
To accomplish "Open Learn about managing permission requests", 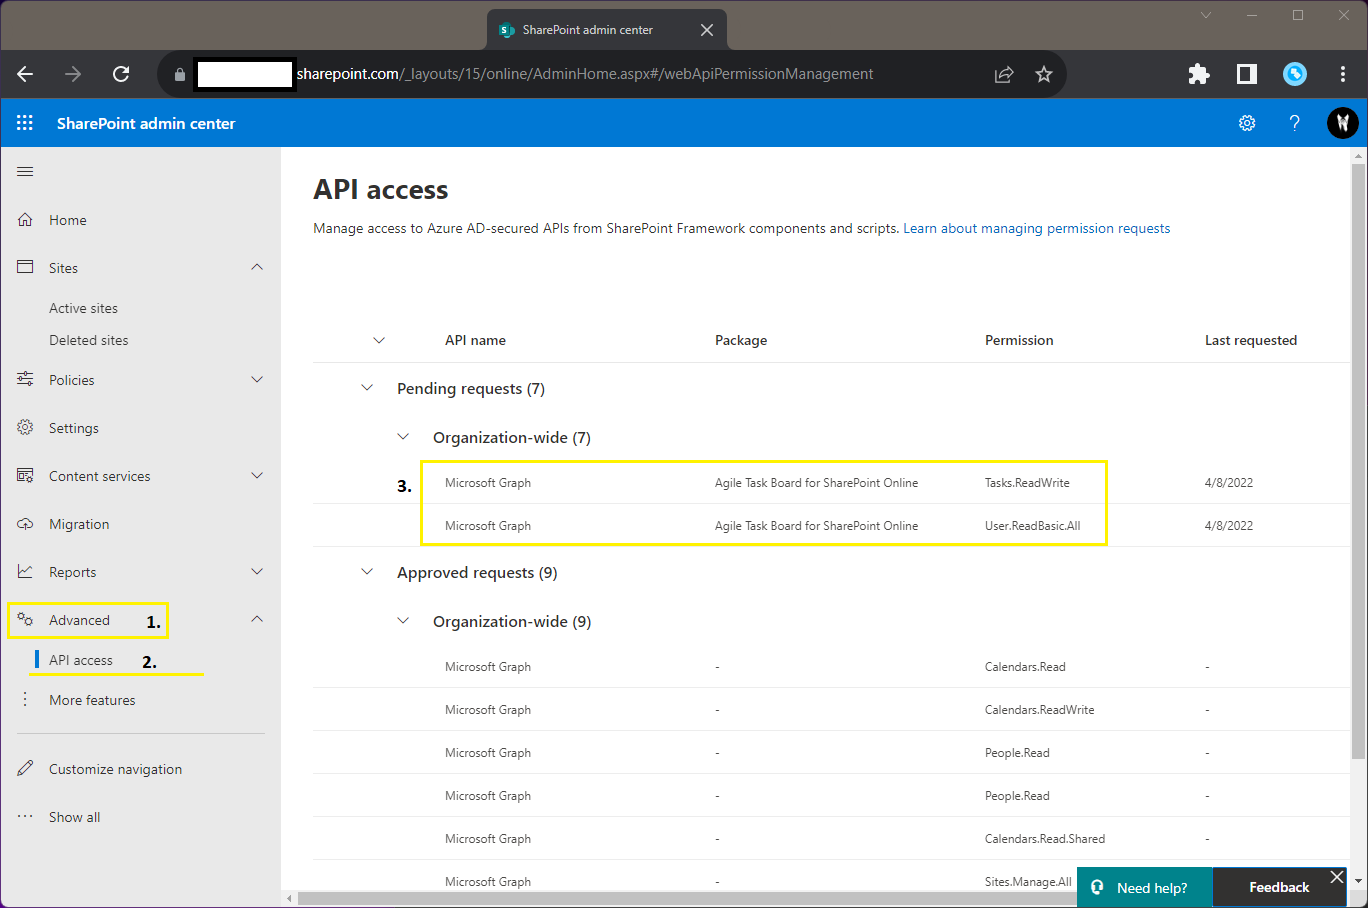I will click(x=1037, y=228).
